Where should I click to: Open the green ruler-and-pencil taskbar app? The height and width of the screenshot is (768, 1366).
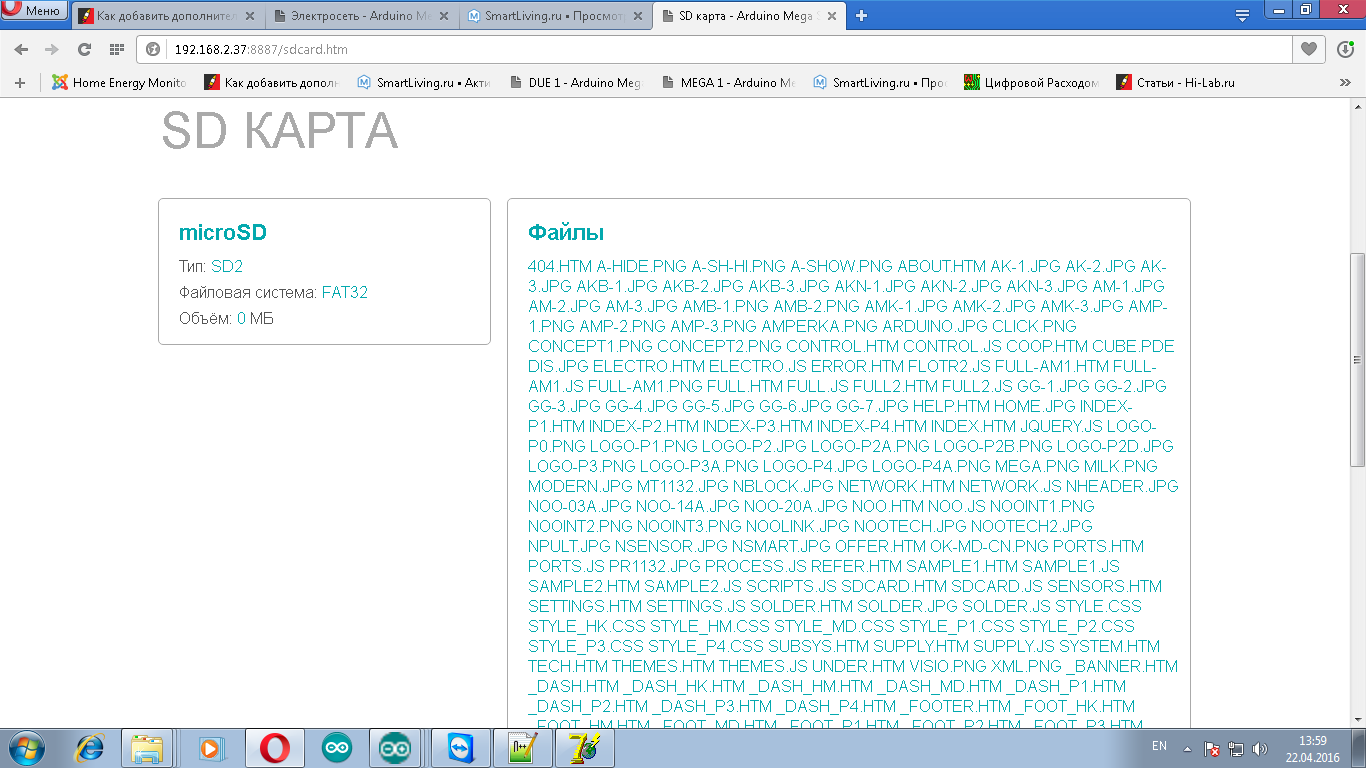pos(525,747)
